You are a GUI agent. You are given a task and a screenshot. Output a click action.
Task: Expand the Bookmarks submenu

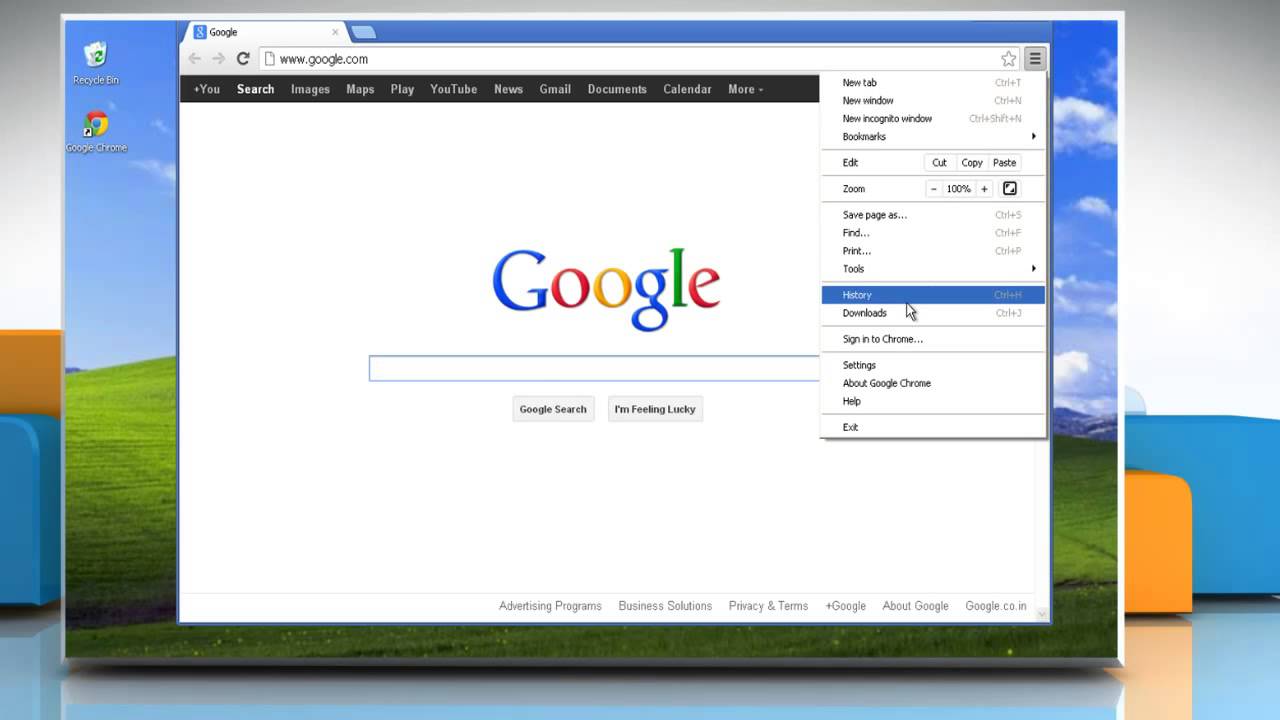[x=933, y=137]
